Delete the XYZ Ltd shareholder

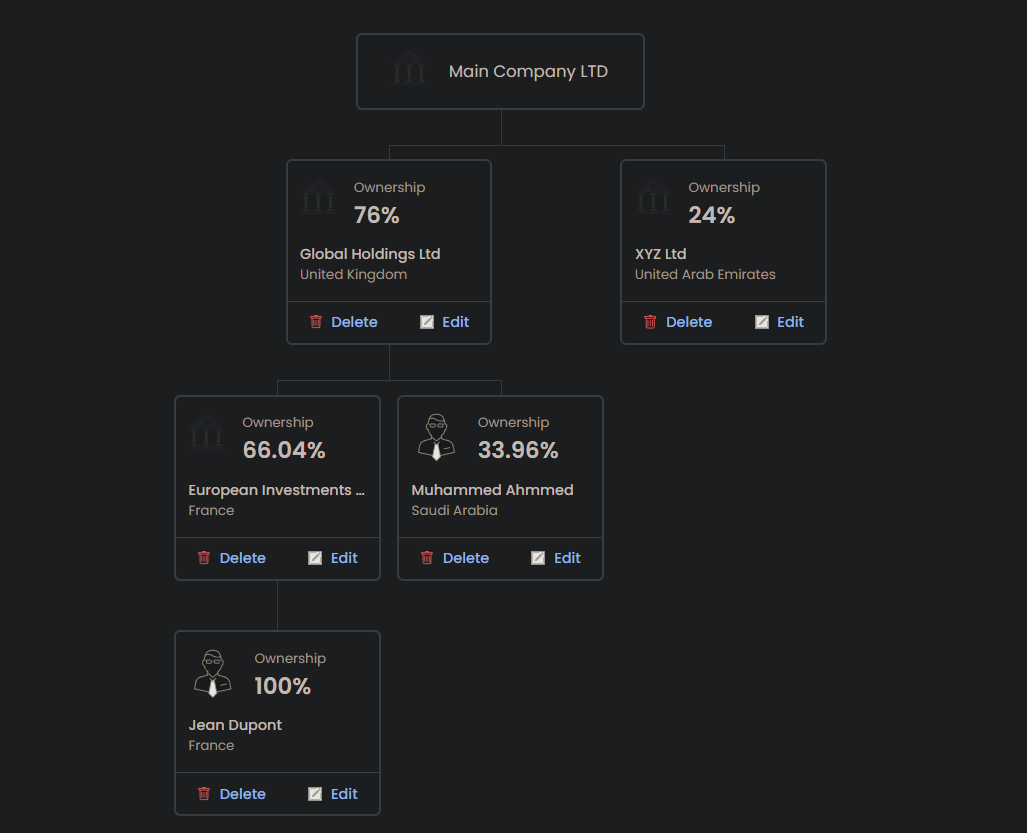689,322
